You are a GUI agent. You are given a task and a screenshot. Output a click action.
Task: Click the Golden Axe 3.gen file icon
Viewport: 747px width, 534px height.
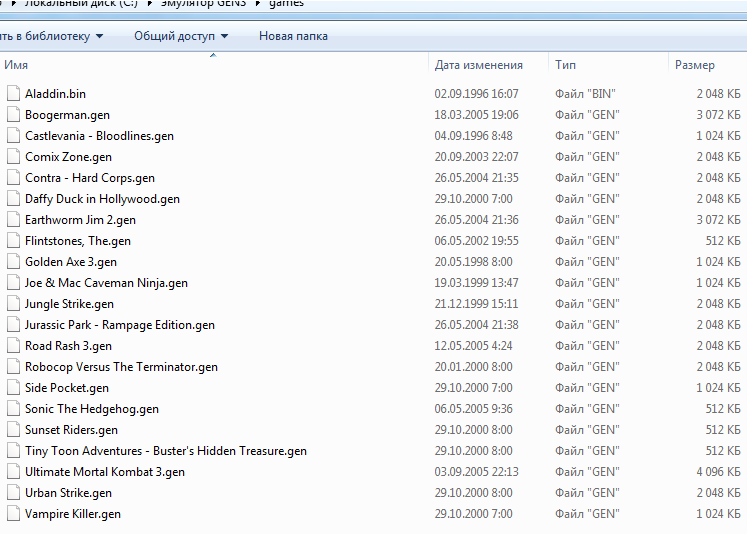tap(13, 262)
